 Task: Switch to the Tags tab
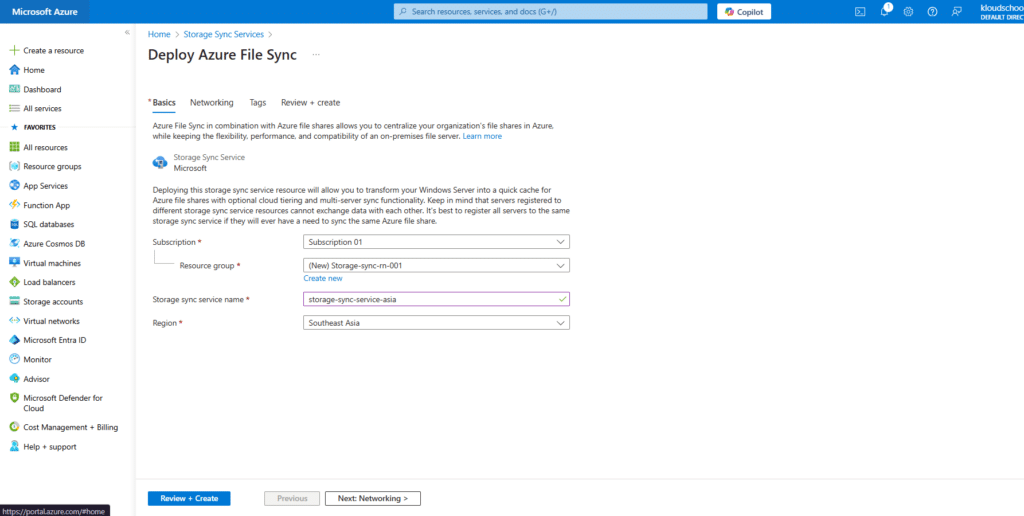point(258,103)
